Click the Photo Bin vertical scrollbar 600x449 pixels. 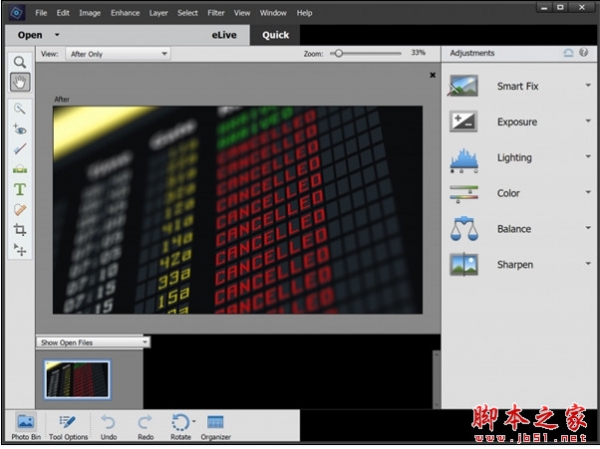pyautogui.click(x=436, y=379)
